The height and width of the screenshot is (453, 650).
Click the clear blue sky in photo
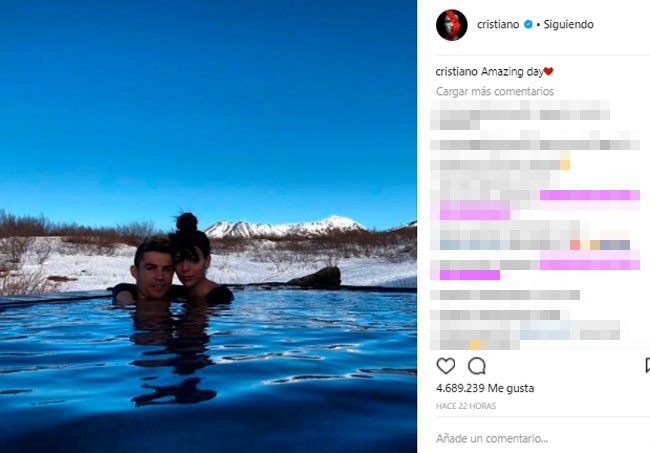click(x=207, y=104)
